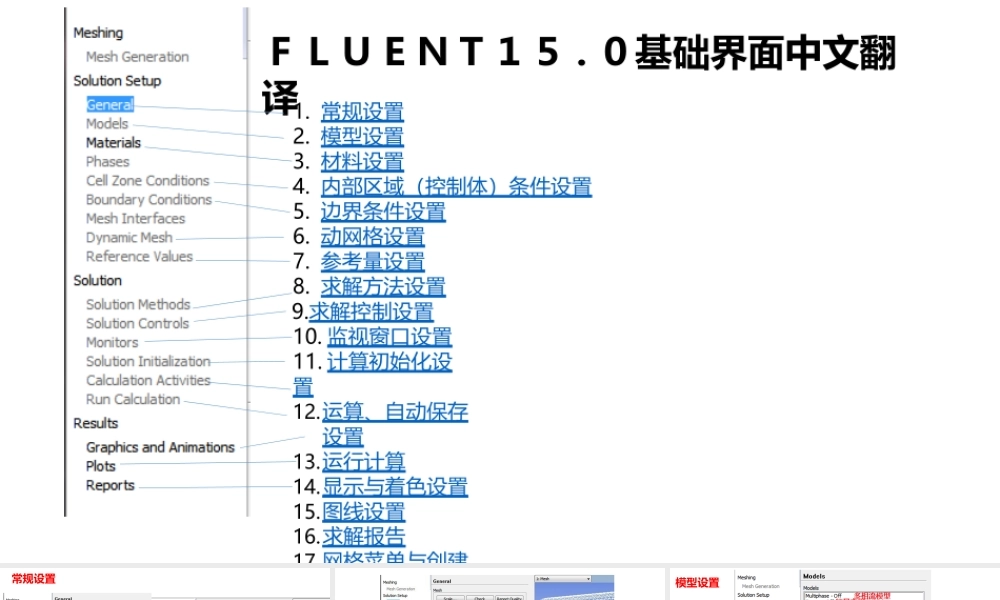The height and width of the screenshot is (600, 1000).
Task: Open the 求解方法设置 link
Action: coord(383,286)
